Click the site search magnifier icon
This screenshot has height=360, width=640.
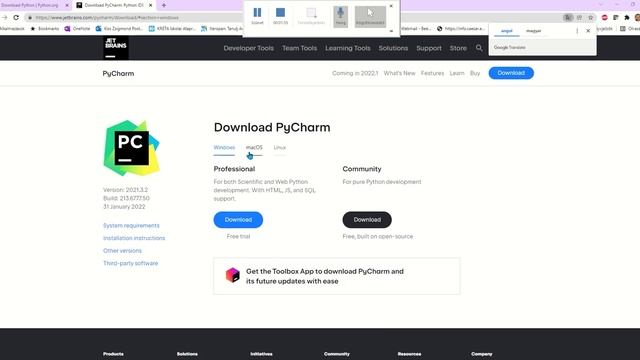tap(479, 48)
